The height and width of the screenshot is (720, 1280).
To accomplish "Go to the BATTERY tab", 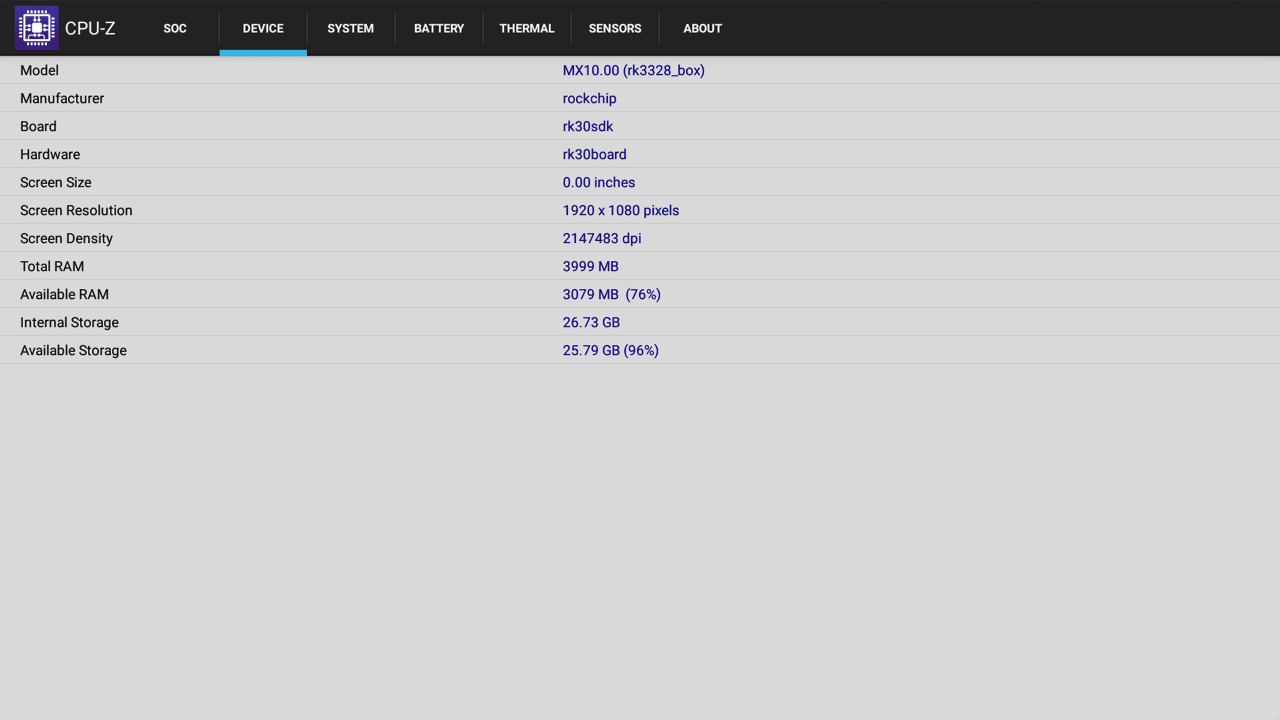I will (x=439, y=28).
